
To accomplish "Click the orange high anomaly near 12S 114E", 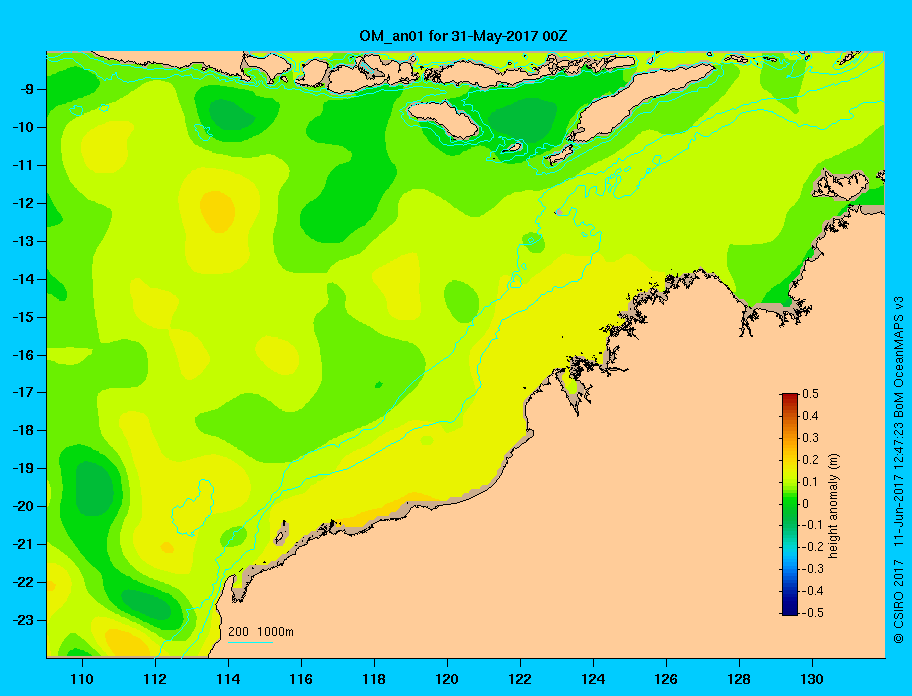I will [x=217, y=211].
